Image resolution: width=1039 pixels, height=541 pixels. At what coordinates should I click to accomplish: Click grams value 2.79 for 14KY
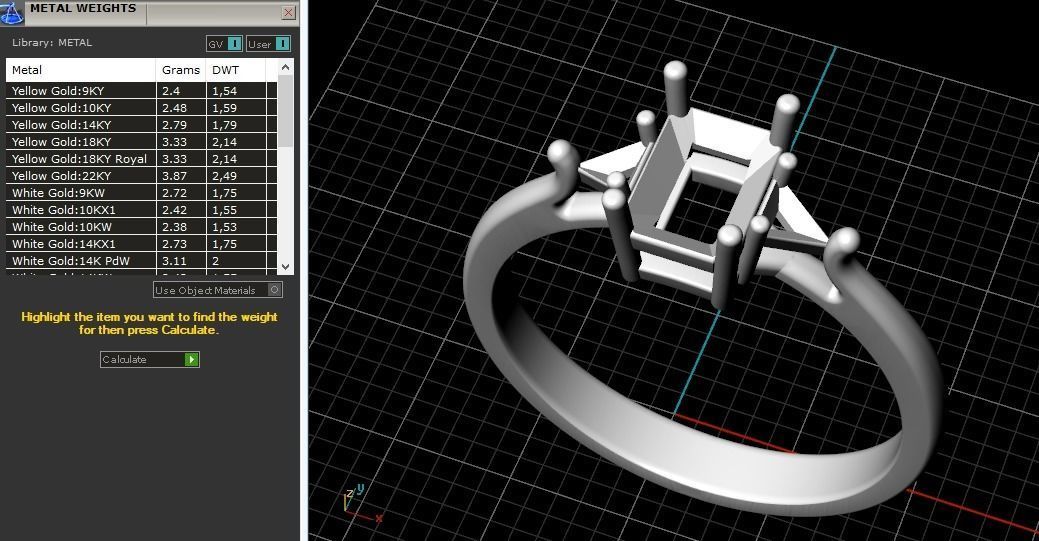pos(174,125)
